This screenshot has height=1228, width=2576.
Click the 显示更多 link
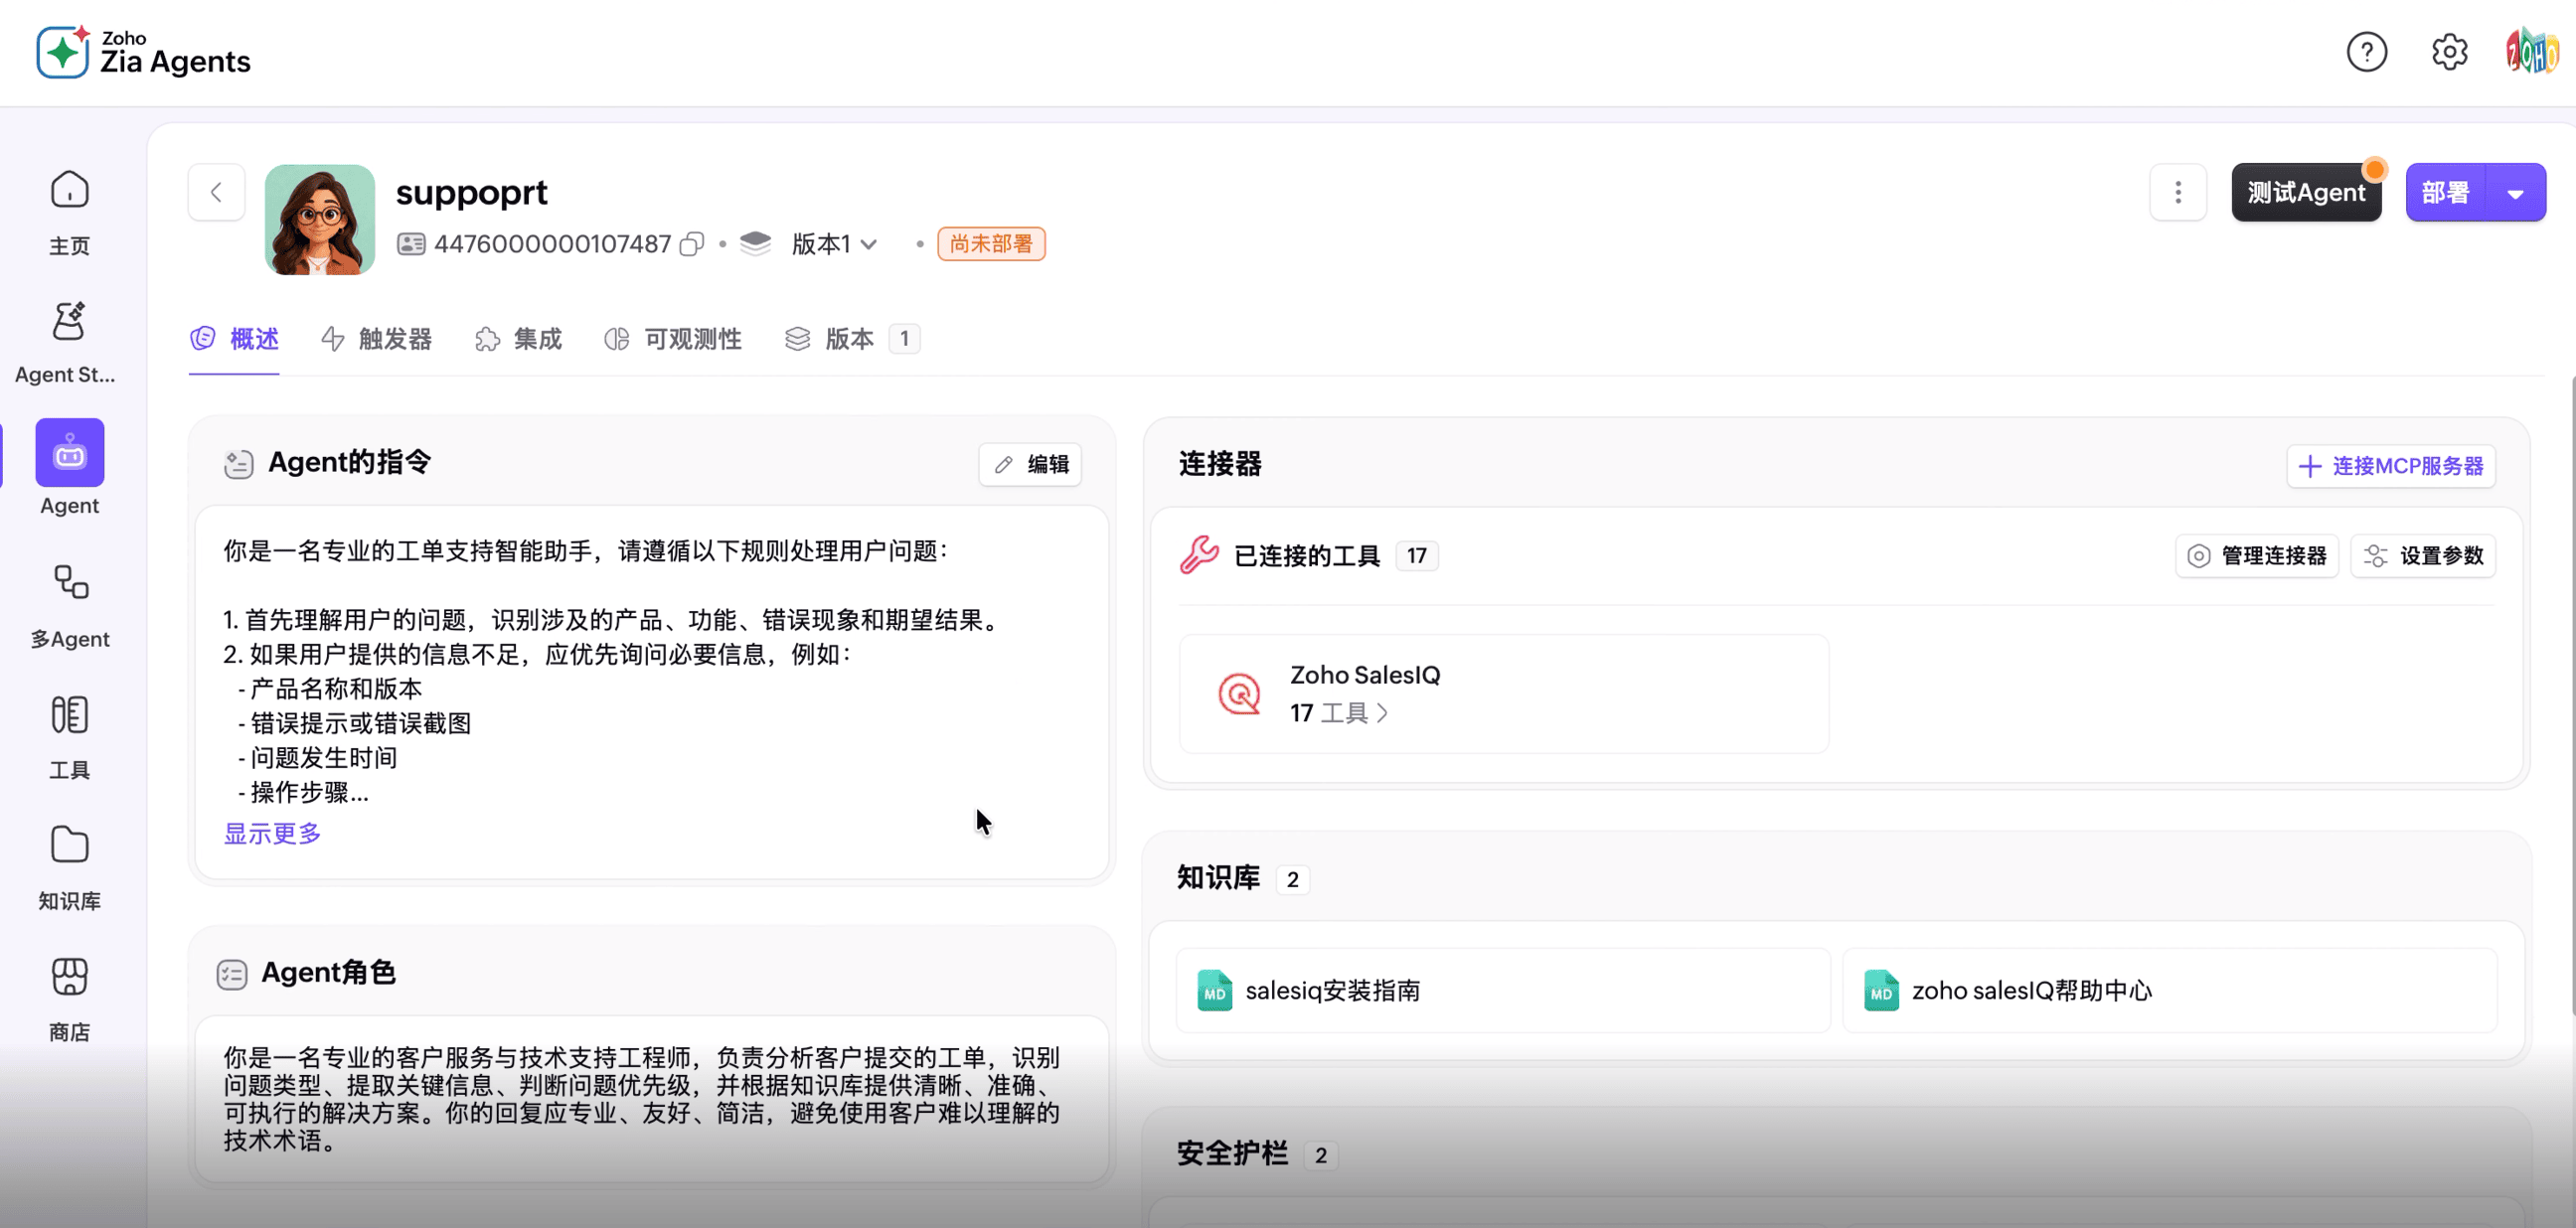click(272, 833)
